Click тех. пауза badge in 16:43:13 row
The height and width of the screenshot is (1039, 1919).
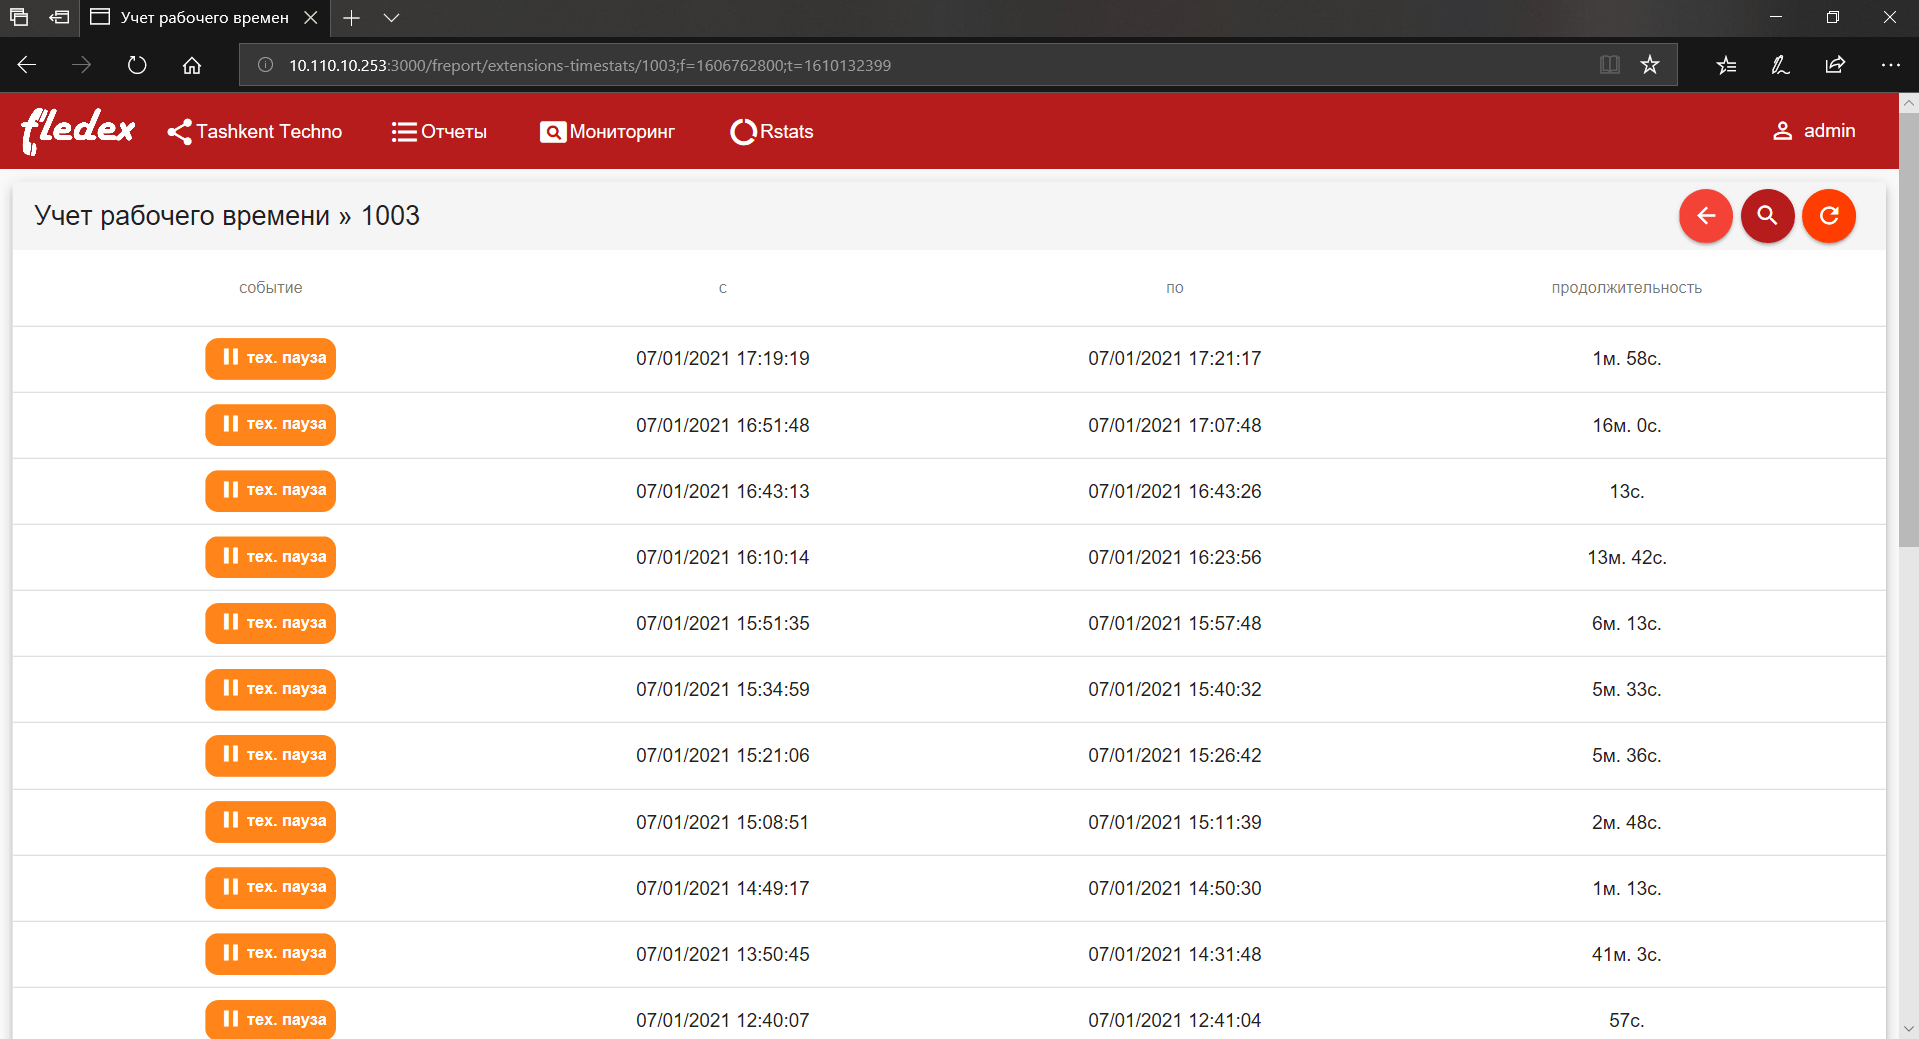(x=270, y=490)
